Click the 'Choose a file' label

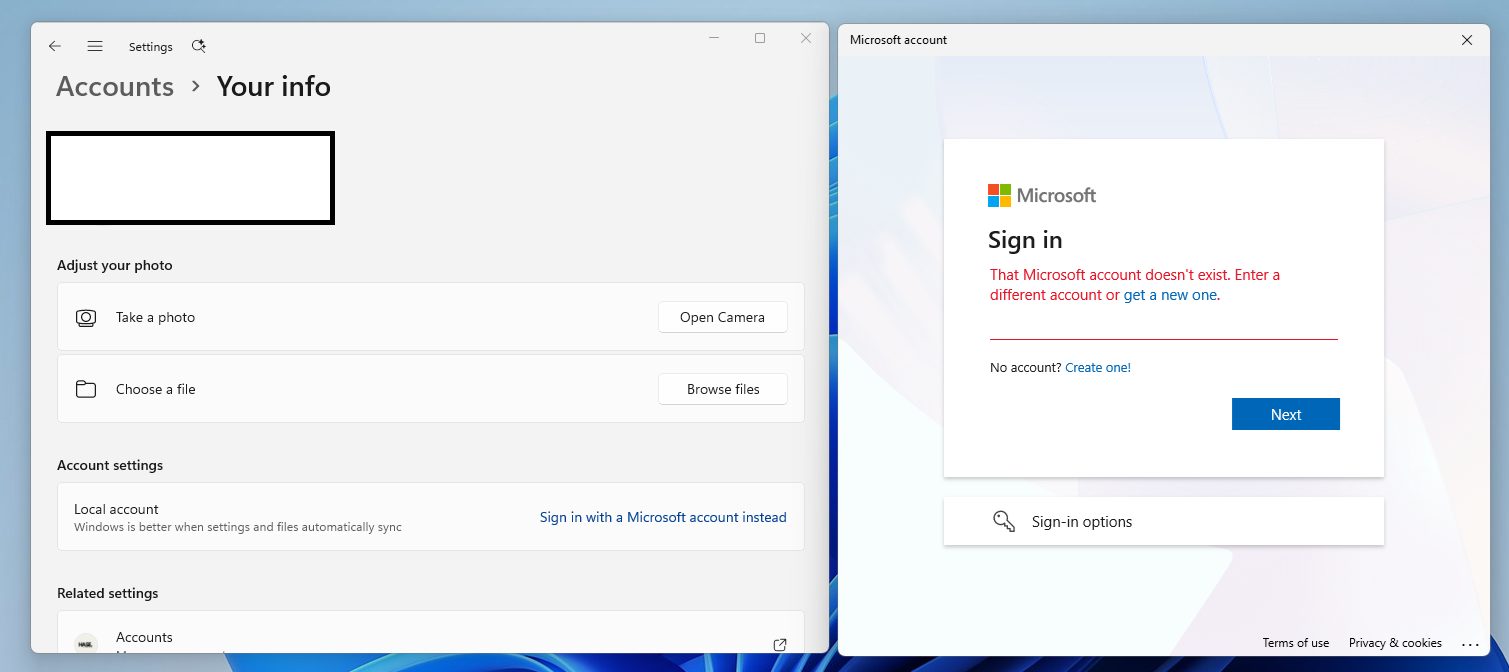(x=155, y=389)
